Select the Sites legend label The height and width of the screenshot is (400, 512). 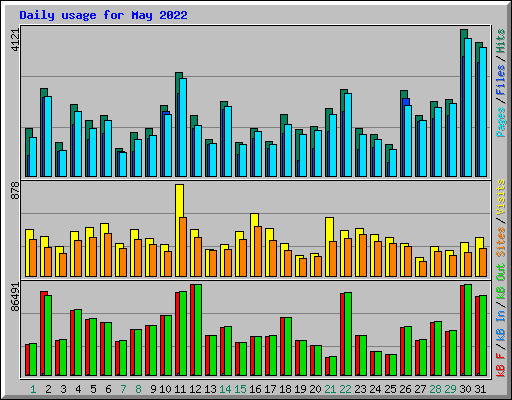tap(501, 242)
